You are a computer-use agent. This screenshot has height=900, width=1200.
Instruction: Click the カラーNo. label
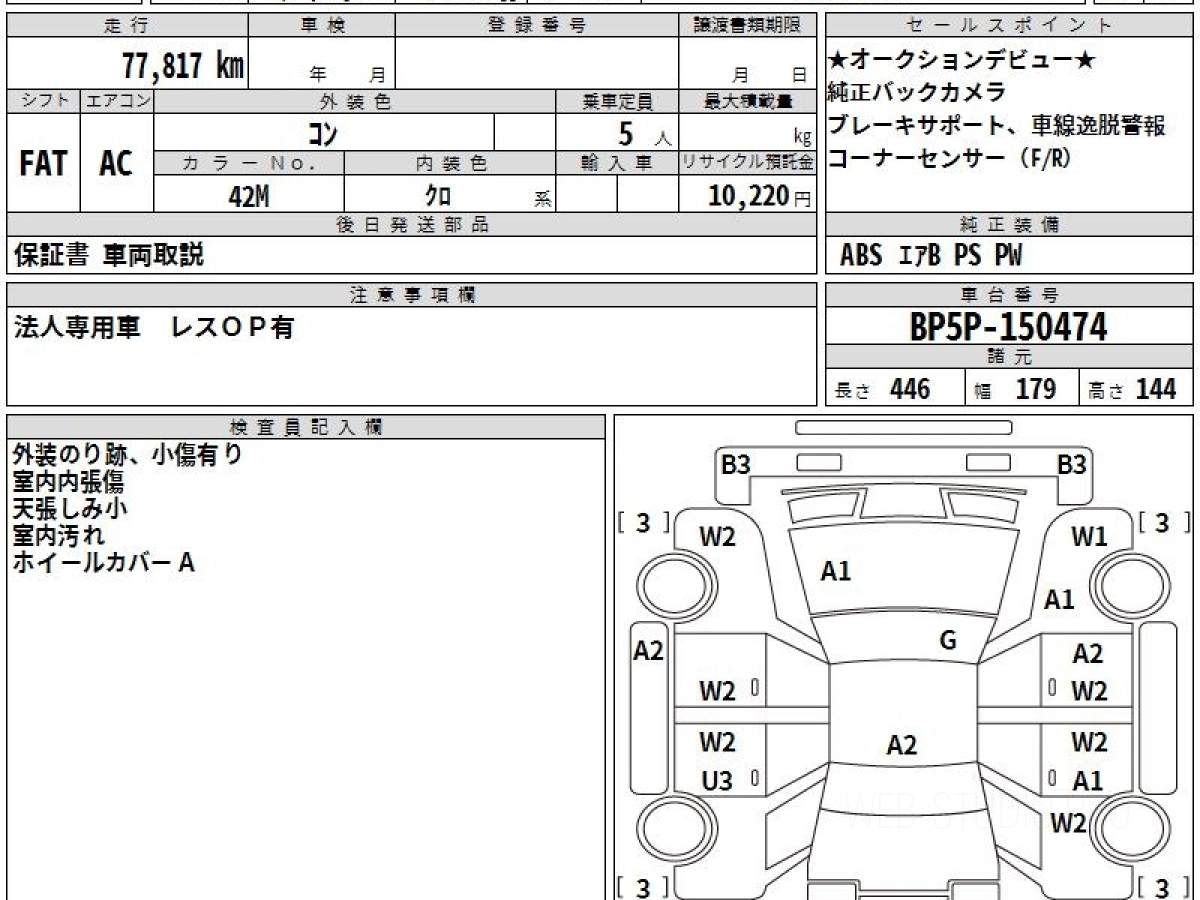tap(249, 163)
